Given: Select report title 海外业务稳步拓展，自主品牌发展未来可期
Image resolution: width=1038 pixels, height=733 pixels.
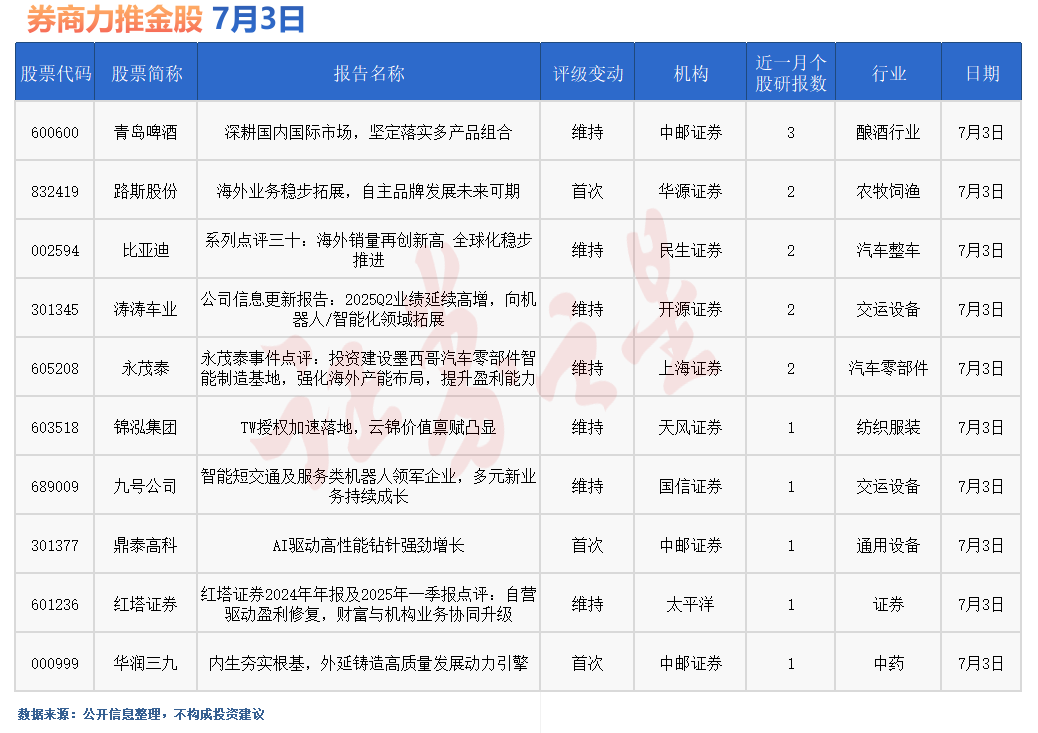Looking at the screenshot, I should coord(369,191).
